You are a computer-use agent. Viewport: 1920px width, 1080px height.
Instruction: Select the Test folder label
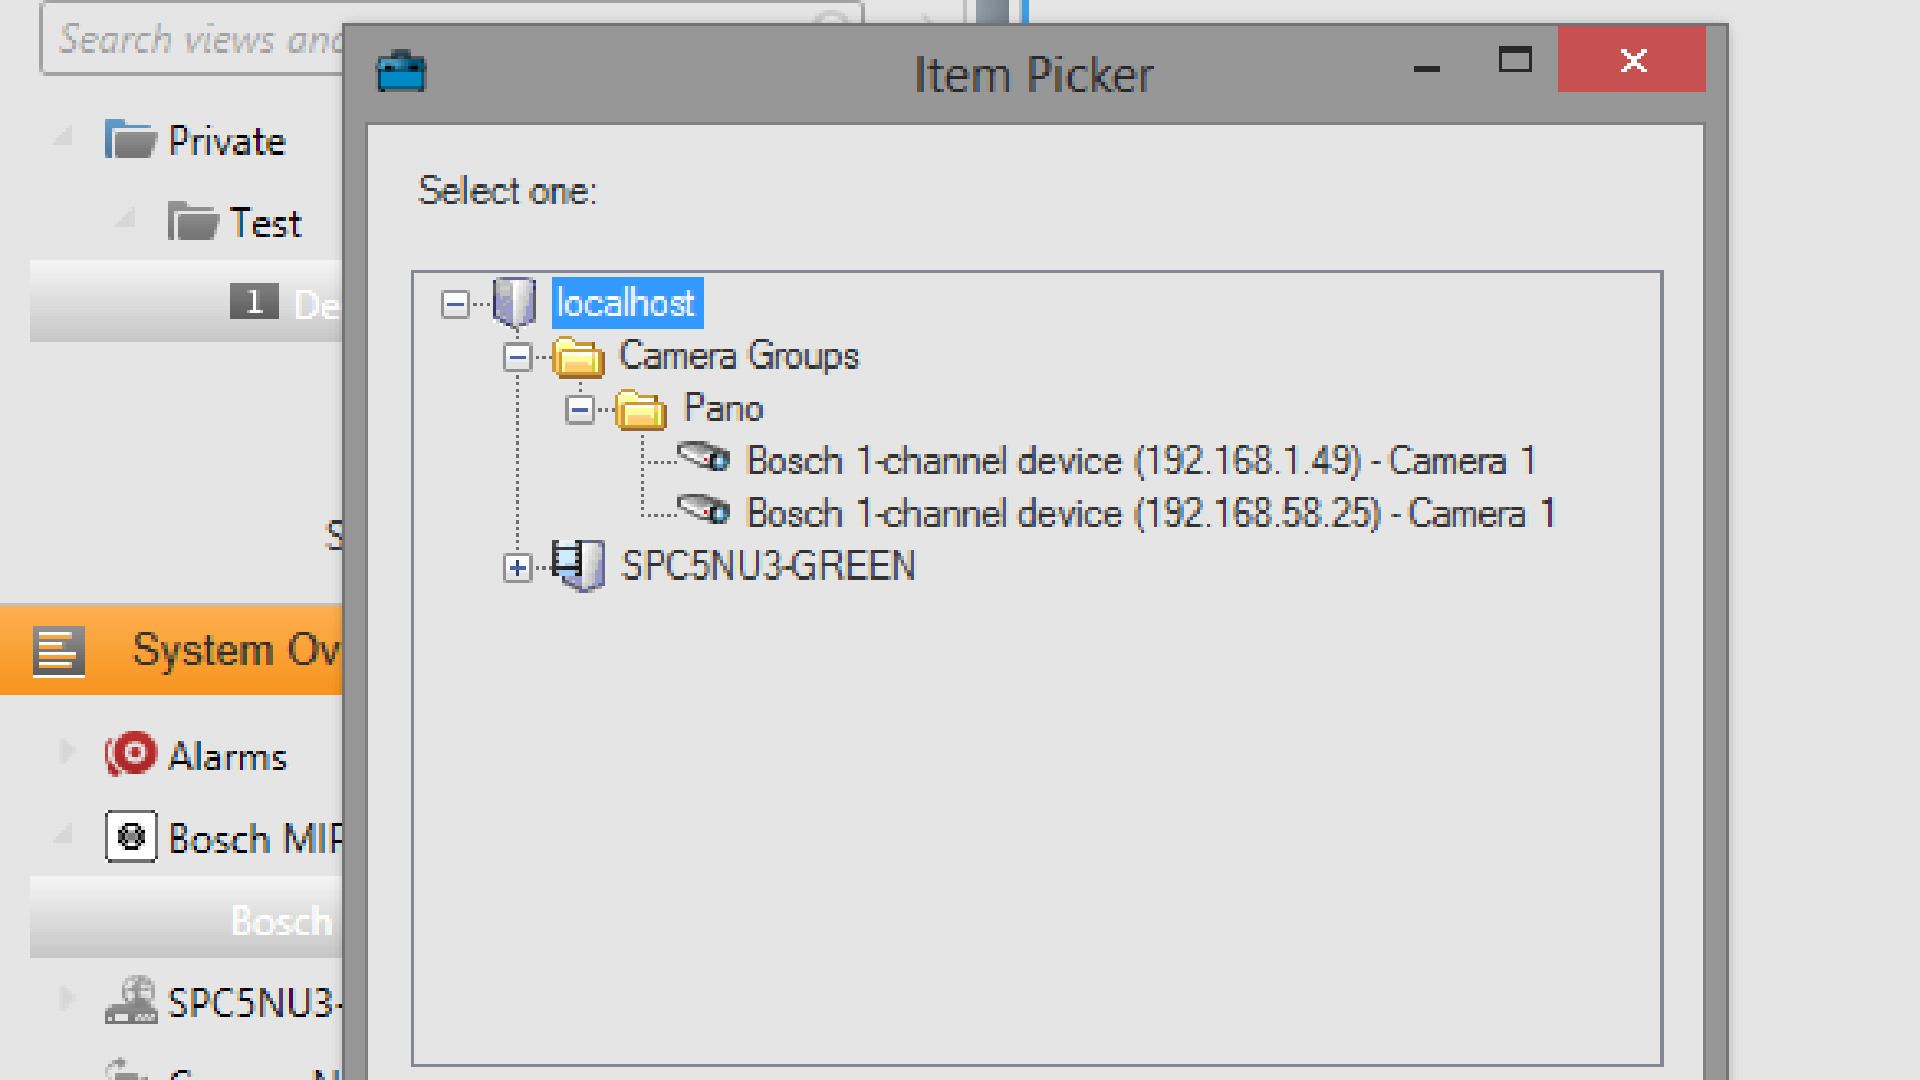coord(265,223)
